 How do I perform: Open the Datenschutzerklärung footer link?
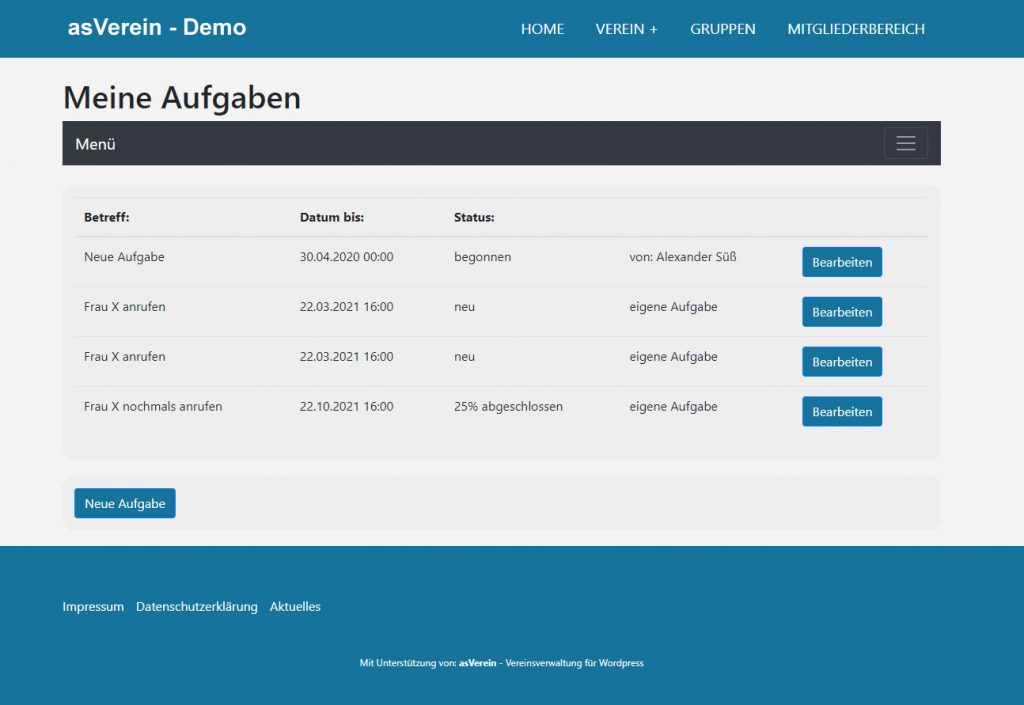coord(197,606)
